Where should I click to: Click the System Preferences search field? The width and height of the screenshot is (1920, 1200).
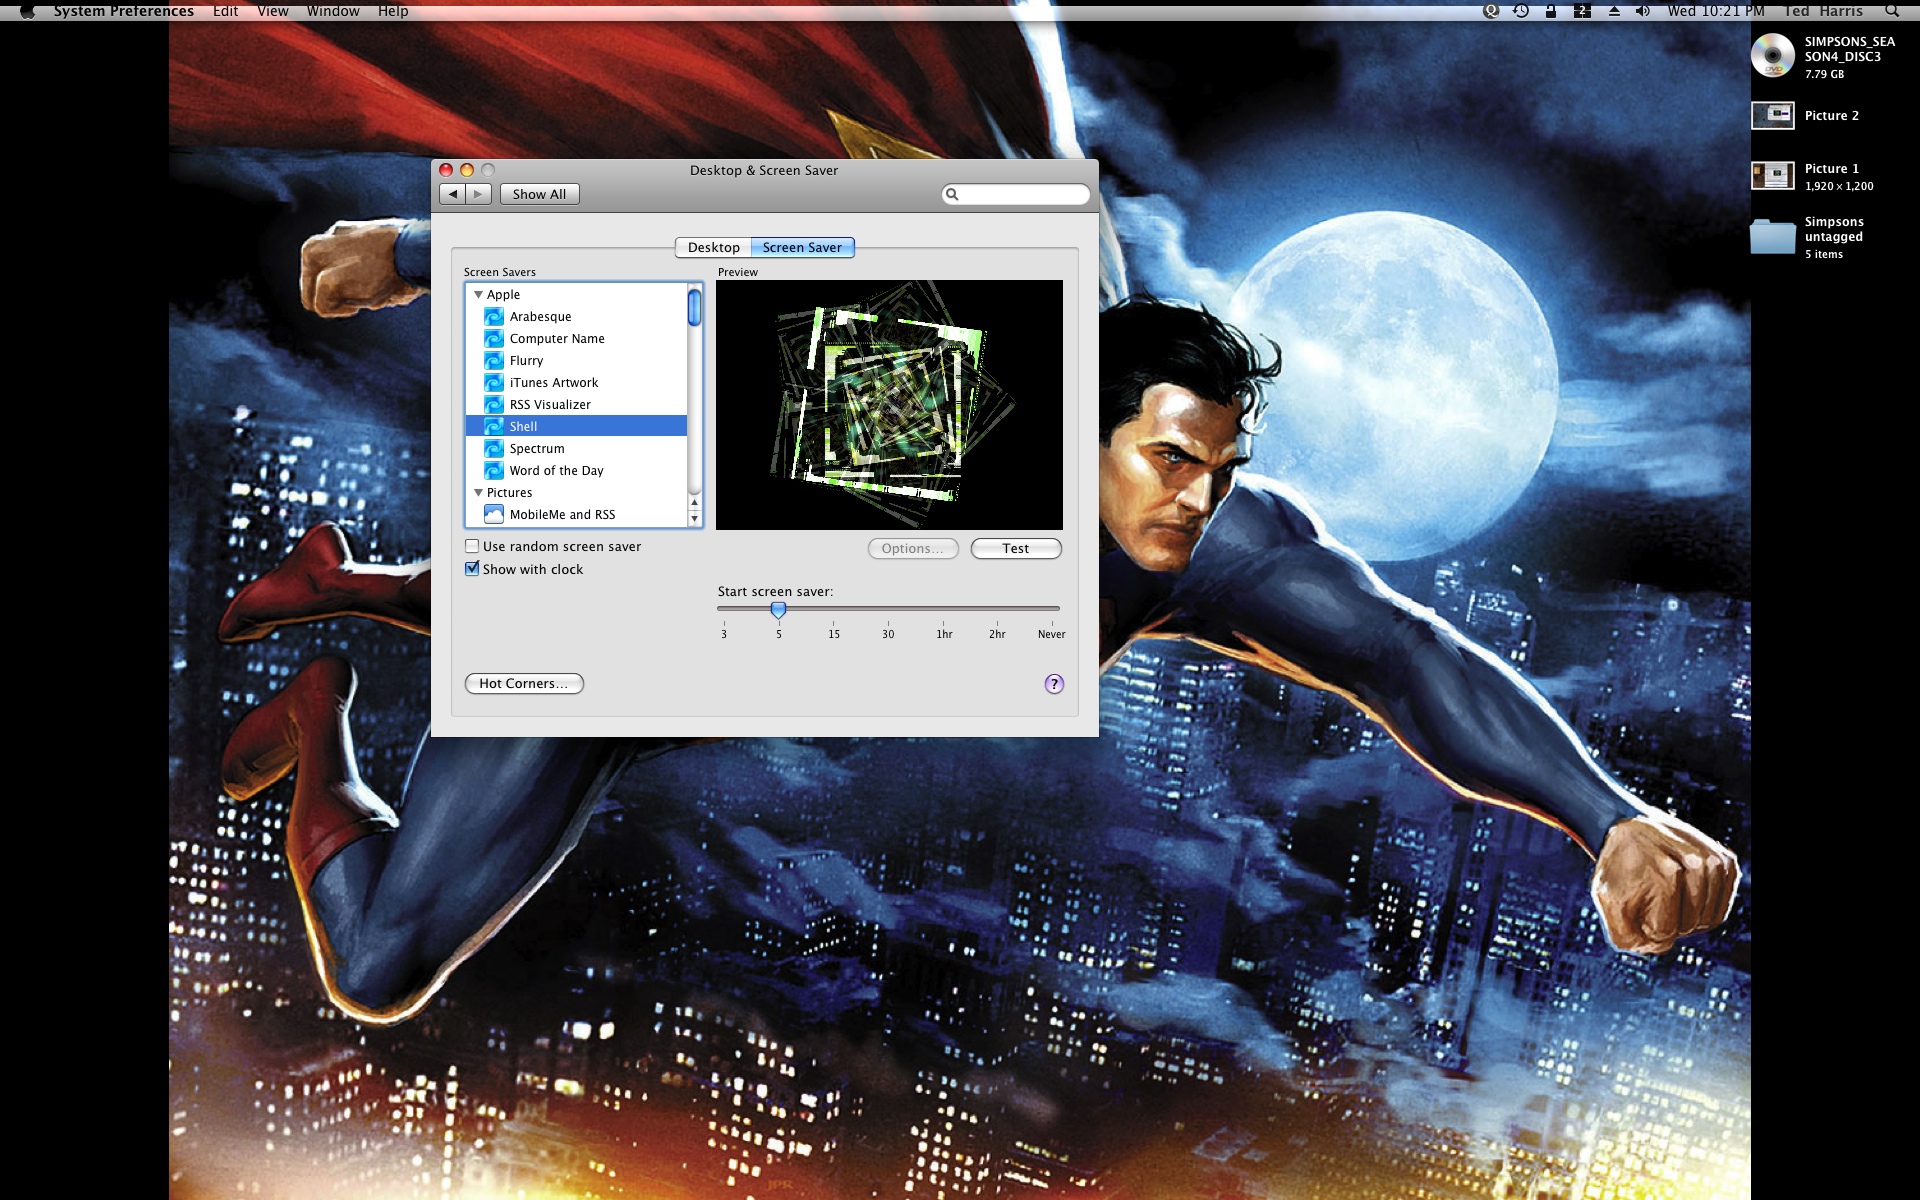(1016, 194)
